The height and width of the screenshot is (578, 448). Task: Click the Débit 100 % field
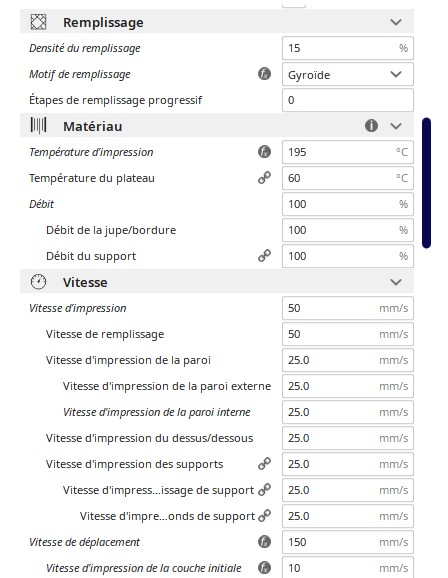coord(348,204)
